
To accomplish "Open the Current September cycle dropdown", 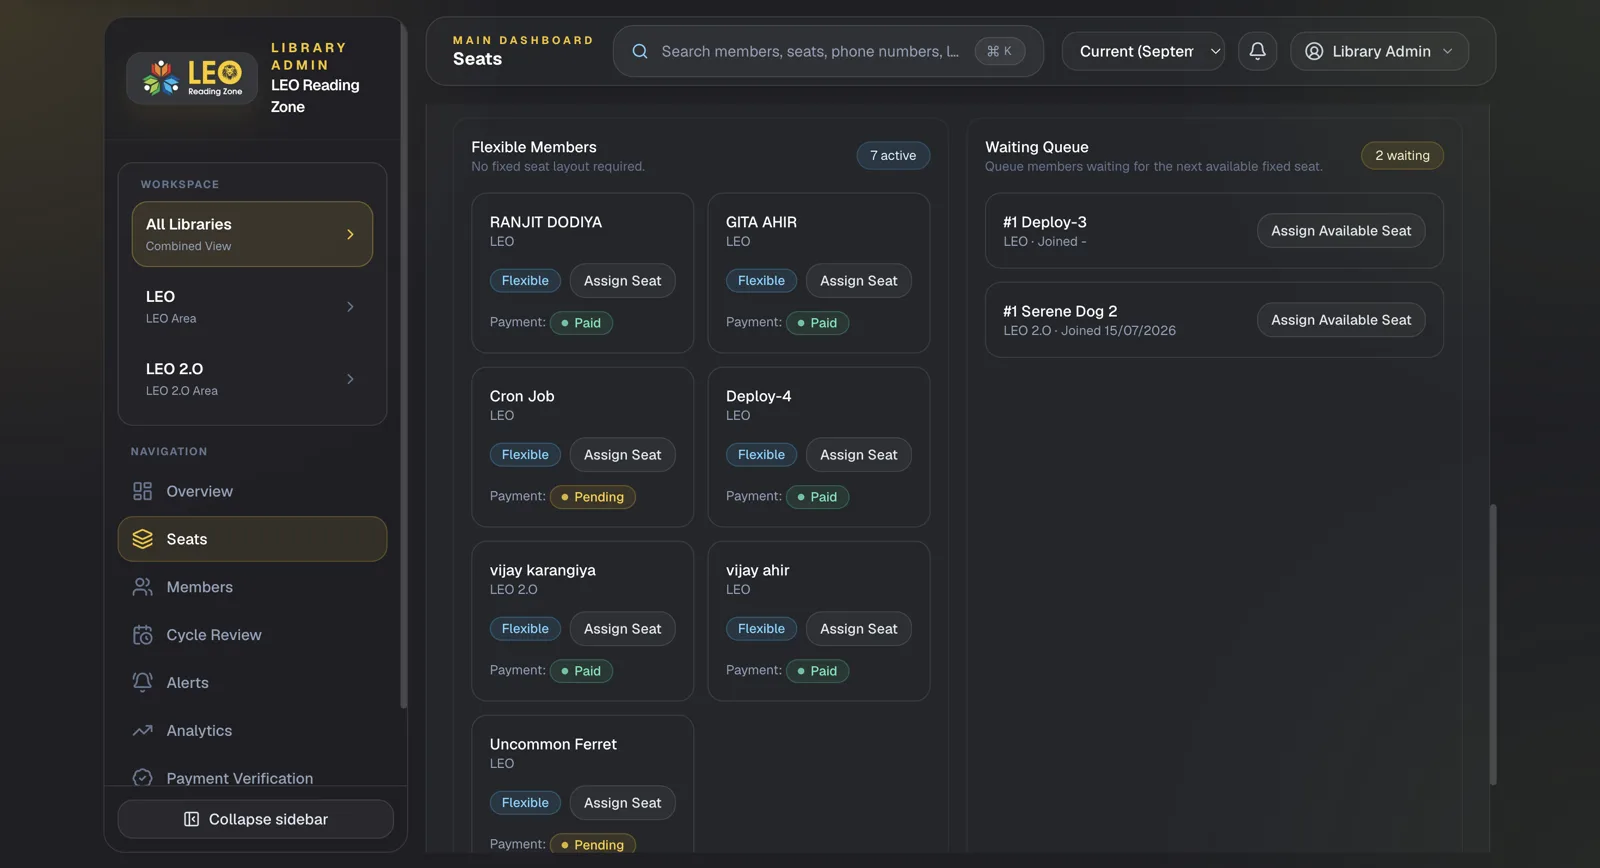I will tap(1143, 51).
